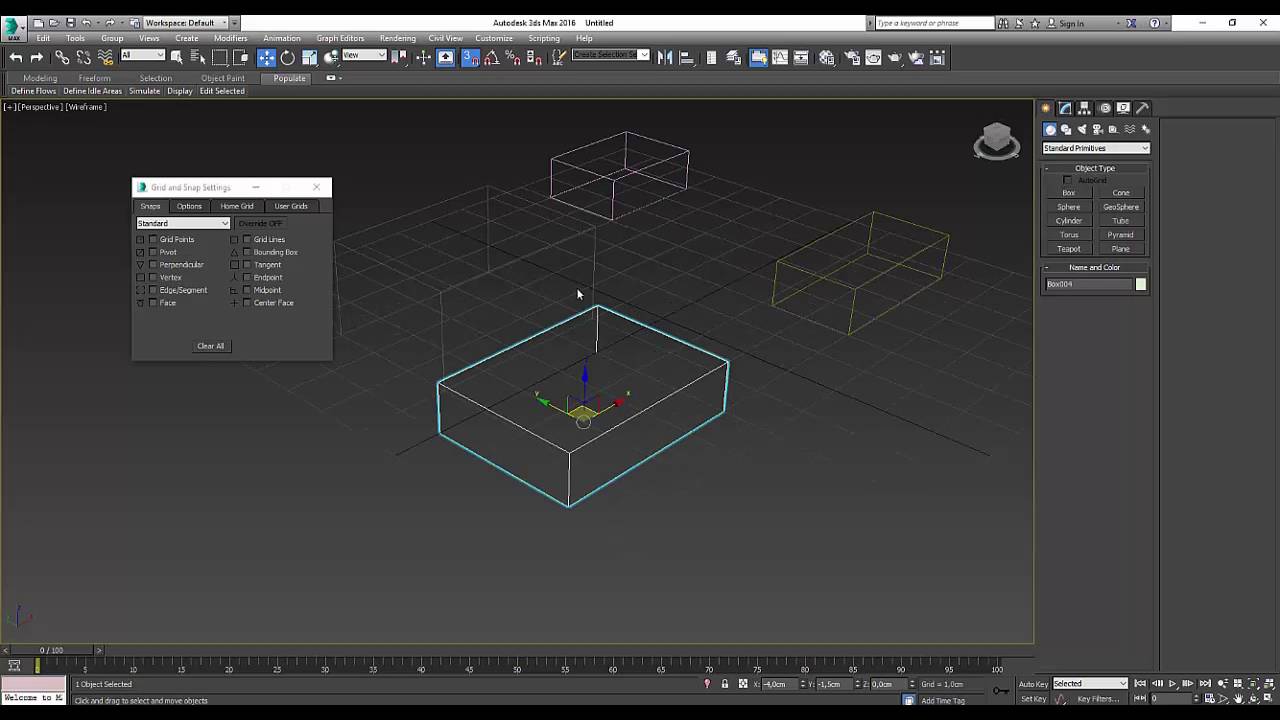The image size is (1280, 720).
Task: Open the Graph Editors menu
Action: (340, 38)
